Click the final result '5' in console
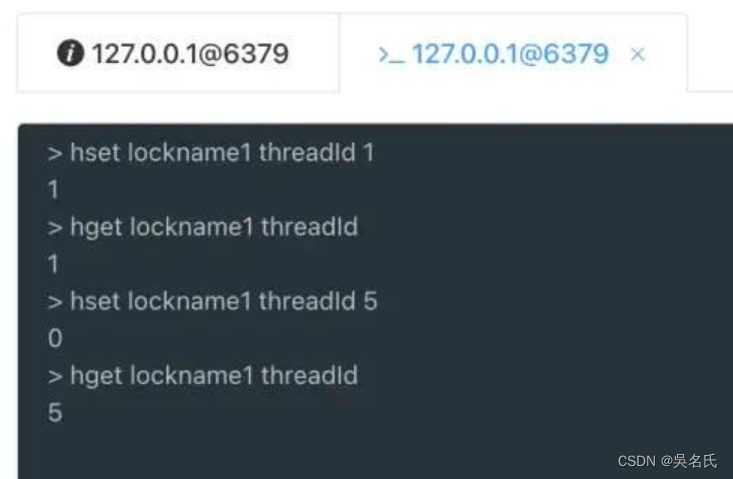 [55, 413]
